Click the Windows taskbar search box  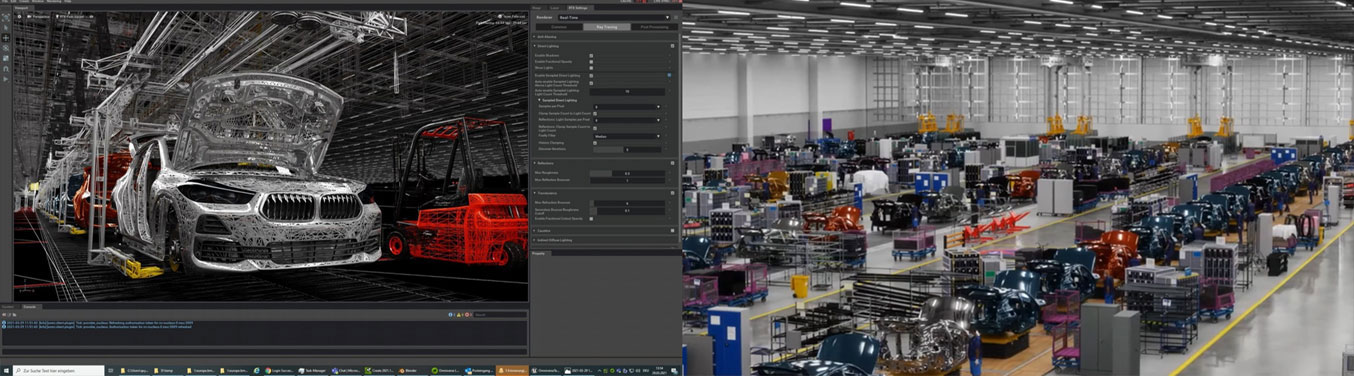(x=58, y=370)
